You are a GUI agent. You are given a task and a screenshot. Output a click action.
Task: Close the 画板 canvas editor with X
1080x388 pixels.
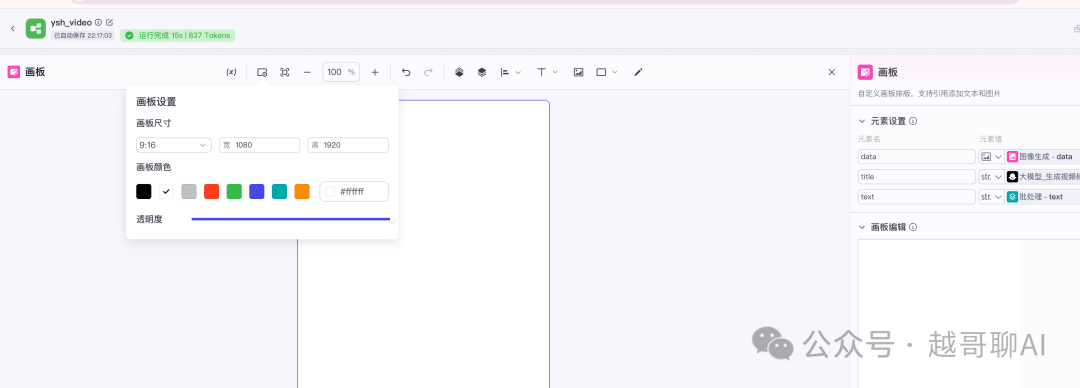(831, 72)
